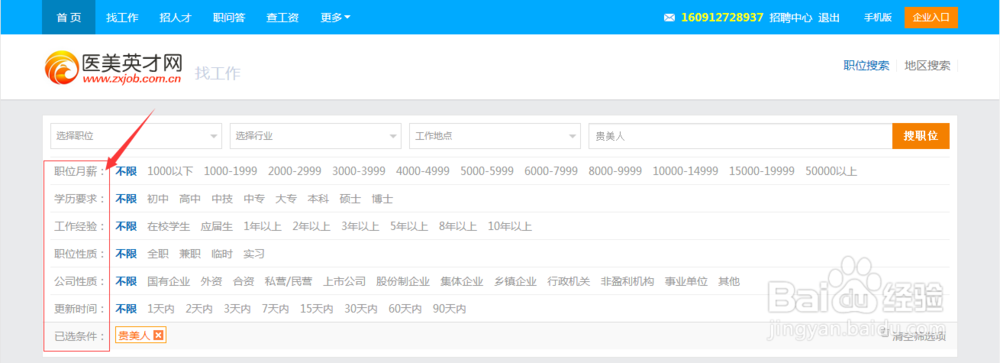
Task: Filter company type 国有企业
Action: pyautogui.click(x=168, y=281)
